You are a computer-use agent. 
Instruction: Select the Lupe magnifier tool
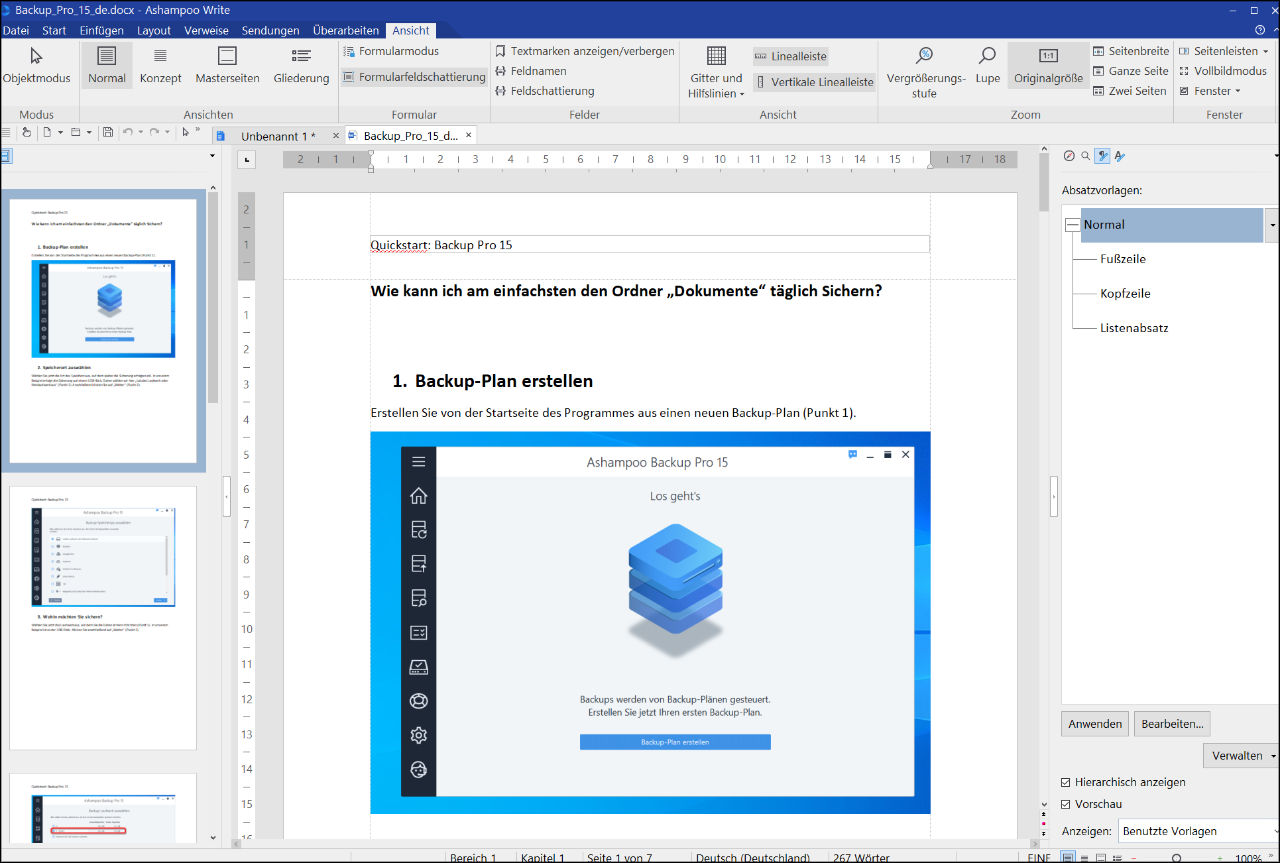click(x=988, y=66)
